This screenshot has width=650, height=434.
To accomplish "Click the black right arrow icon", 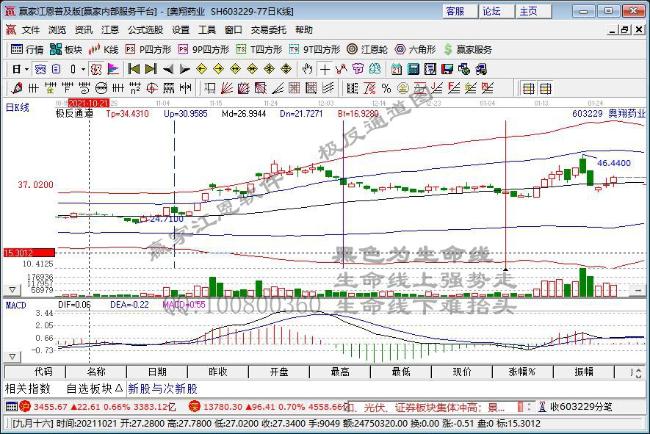I will (x=184, y=69).
